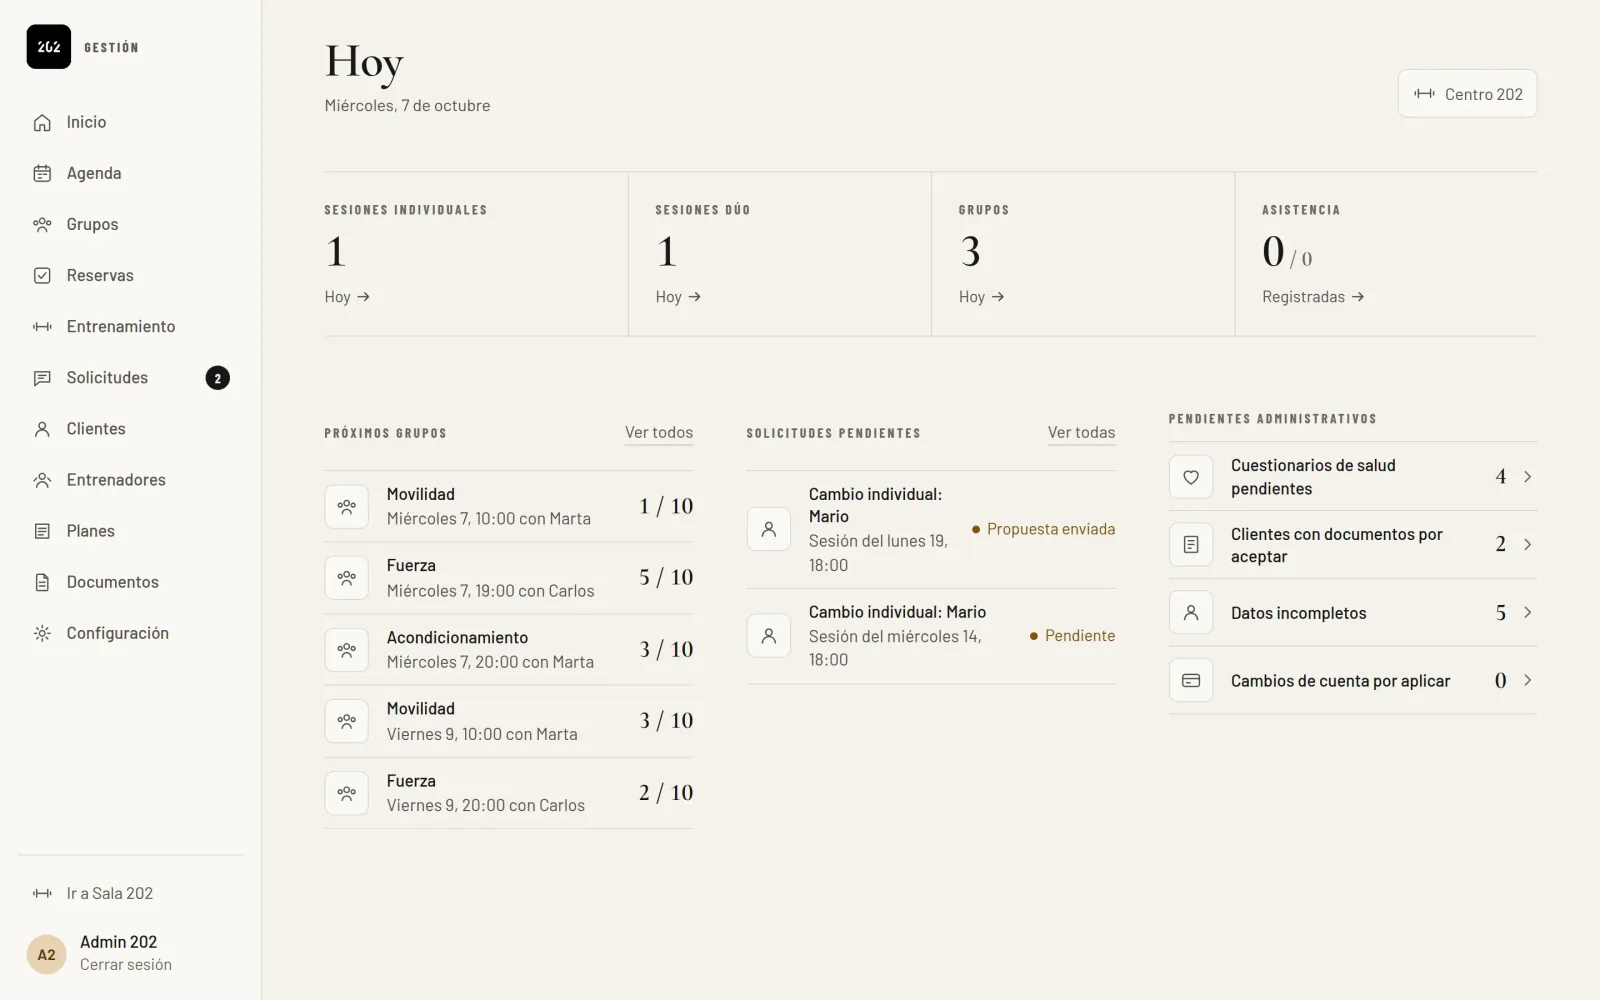Viewport: 1600px width, 1000px height.
Task: Click the document icon for Clientes con documentos
Action: click(x=1191, y=545)
